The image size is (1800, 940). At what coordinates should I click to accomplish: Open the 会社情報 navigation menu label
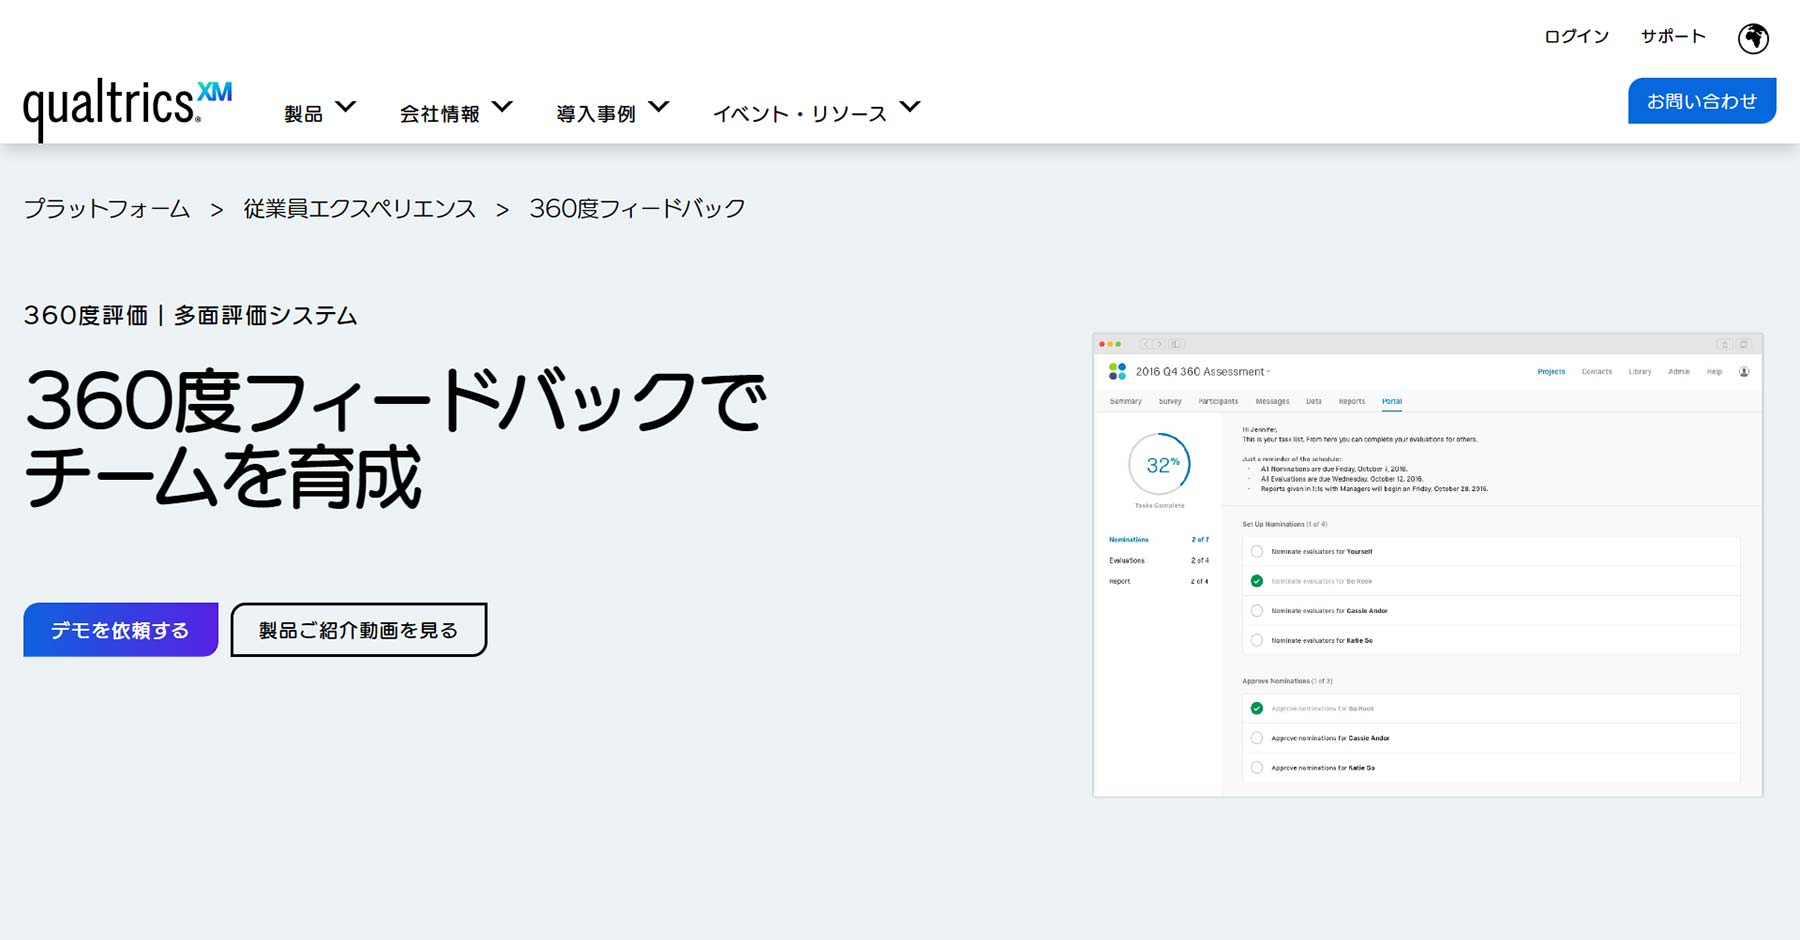click(x=440, y=114)
